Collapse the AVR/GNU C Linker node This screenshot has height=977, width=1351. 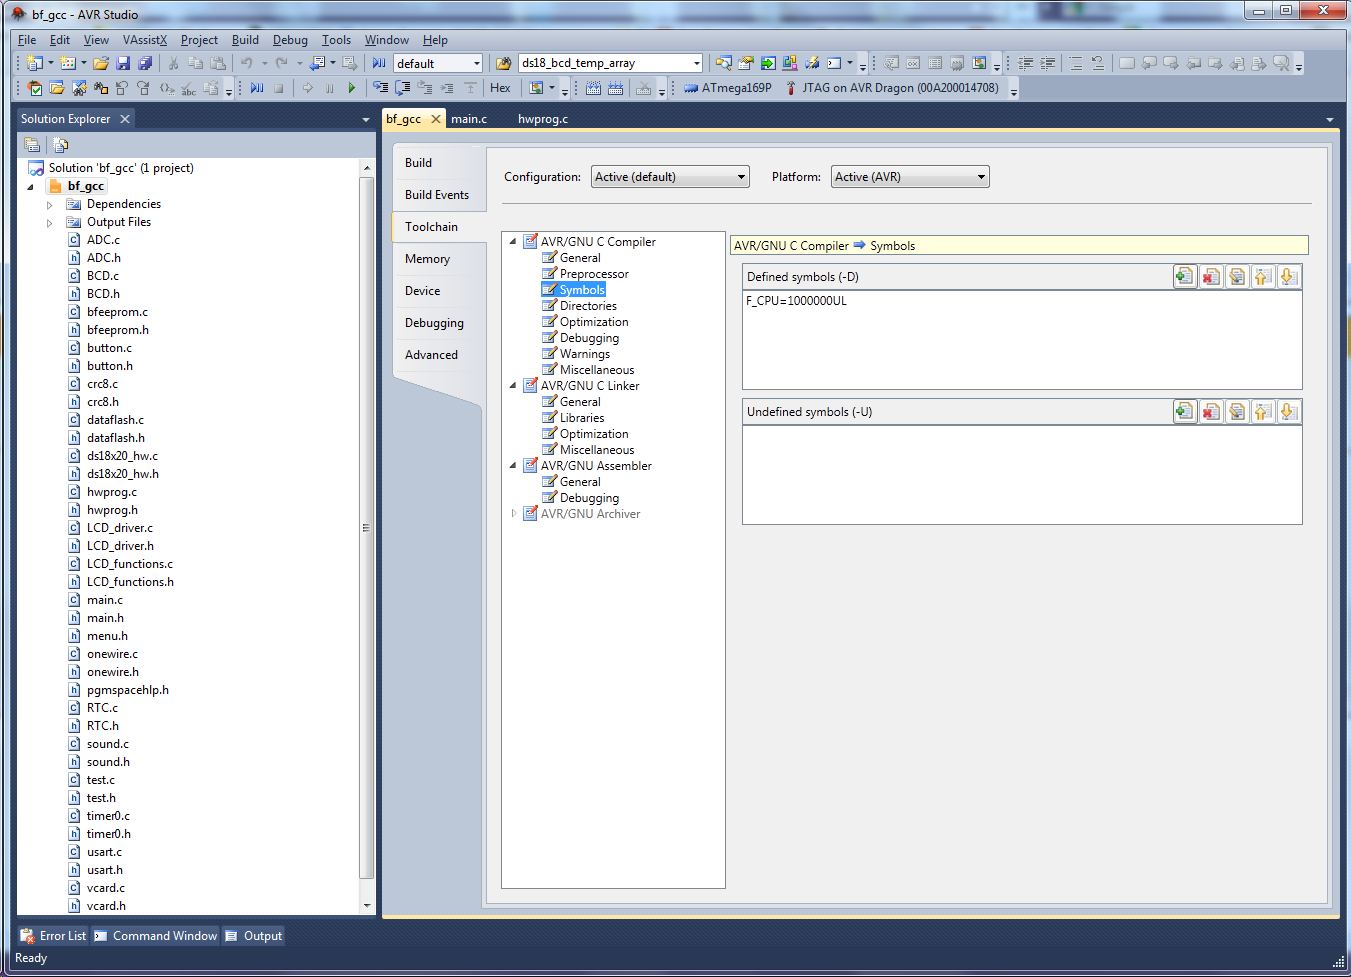point(514,386)
